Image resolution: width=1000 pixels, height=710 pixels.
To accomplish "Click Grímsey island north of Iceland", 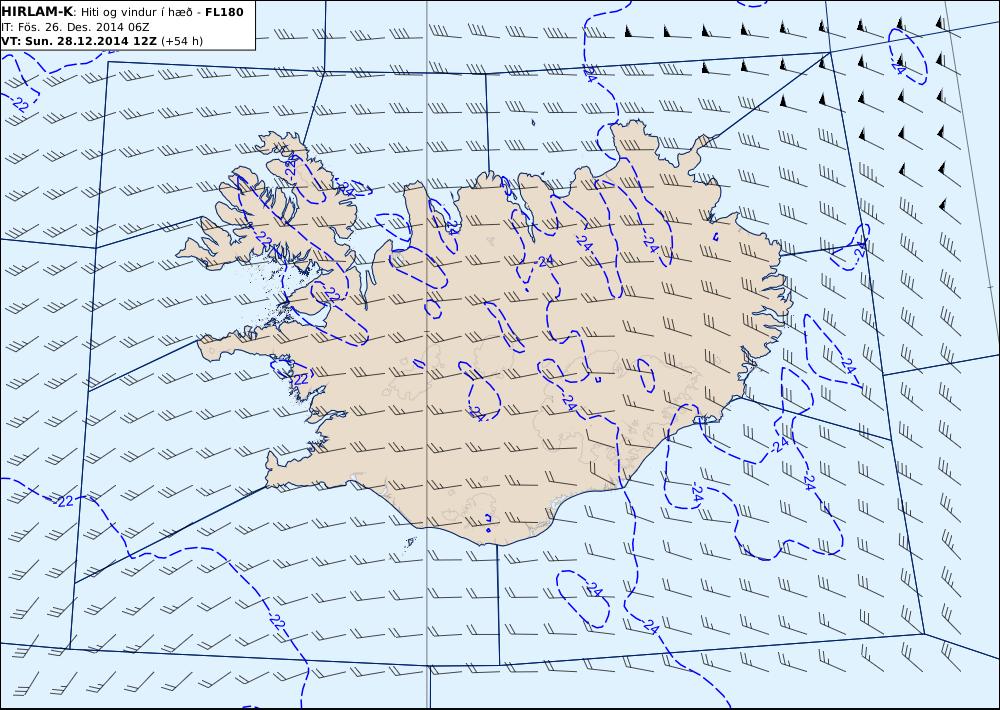I will point(533,122).
